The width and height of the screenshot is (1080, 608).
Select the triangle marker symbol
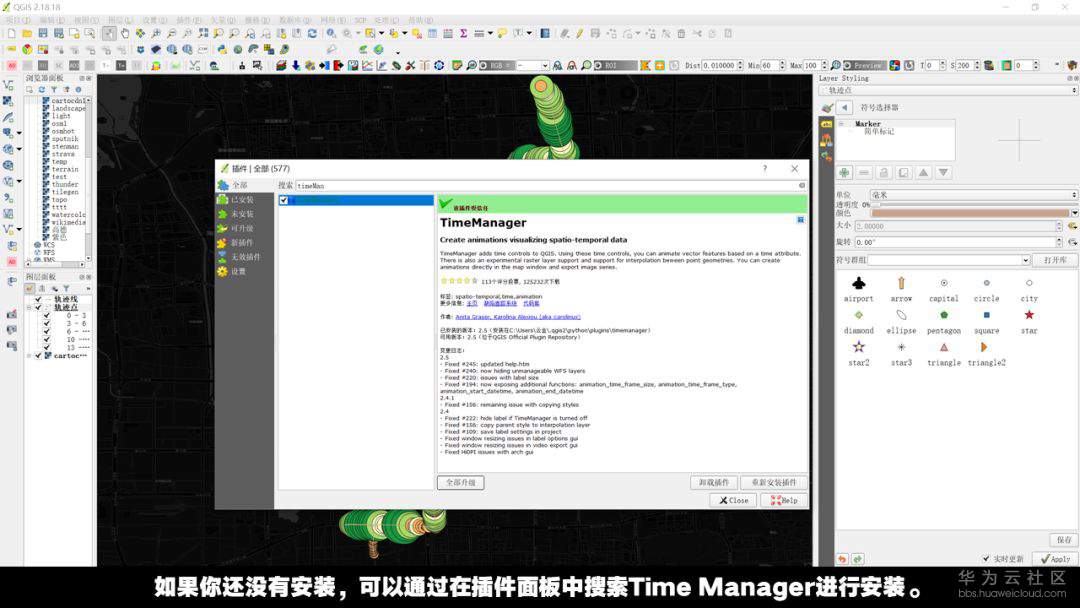tap(944, 353)
